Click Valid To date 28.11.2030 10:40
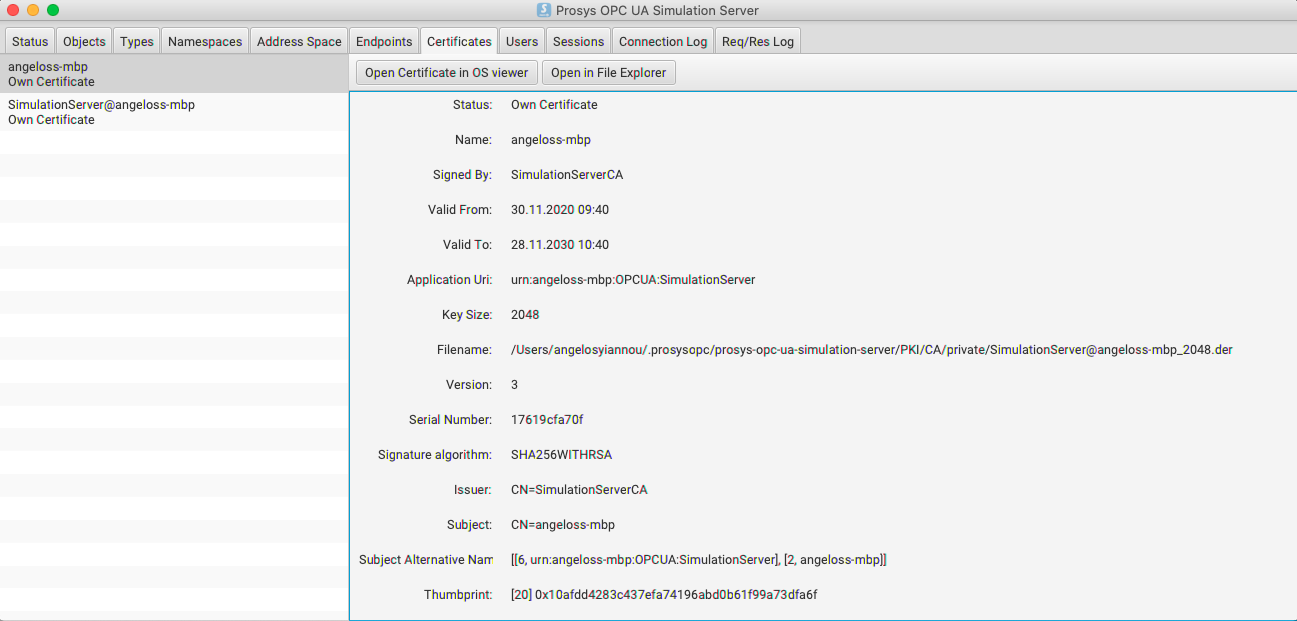The image size is (1297, 621). (x=559, y=244)
